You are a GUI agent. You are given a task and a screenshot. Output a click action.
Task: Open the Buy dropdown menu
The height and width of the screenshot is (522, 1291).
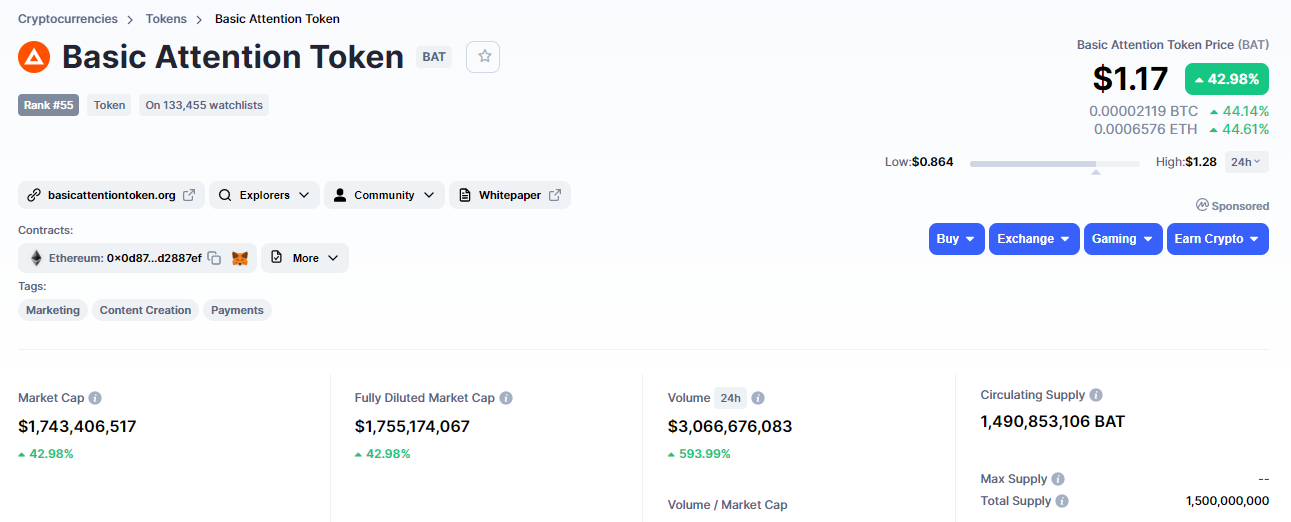coord(957,239)
